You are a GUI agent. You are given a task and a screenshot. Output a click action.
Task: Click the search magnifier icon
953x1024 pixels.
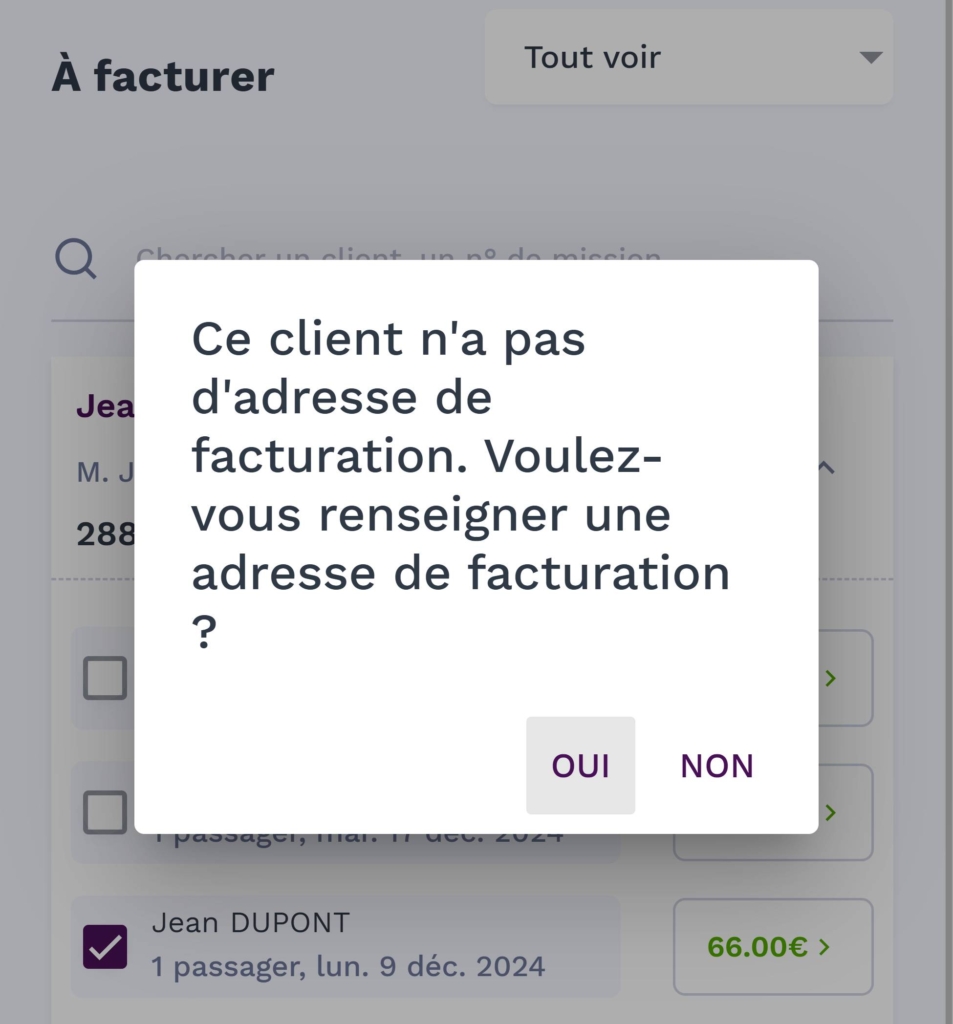(x=75, y=260)
